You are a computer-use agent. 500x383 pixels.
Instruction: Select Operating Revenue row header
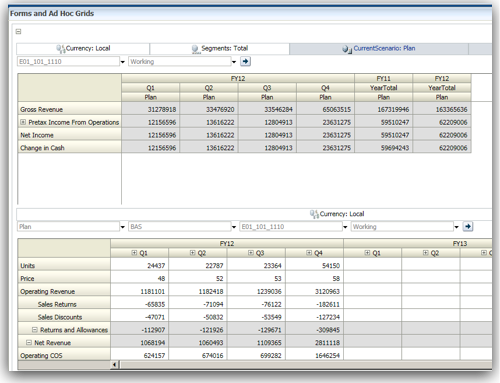pos(64,291)
